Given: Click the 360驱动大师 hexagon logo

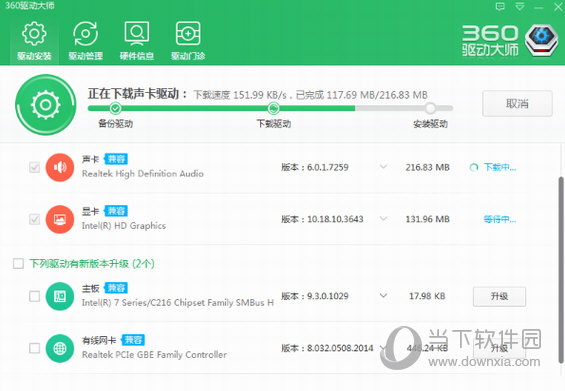Looking at the screenshot, I should (x=541, y=40).
